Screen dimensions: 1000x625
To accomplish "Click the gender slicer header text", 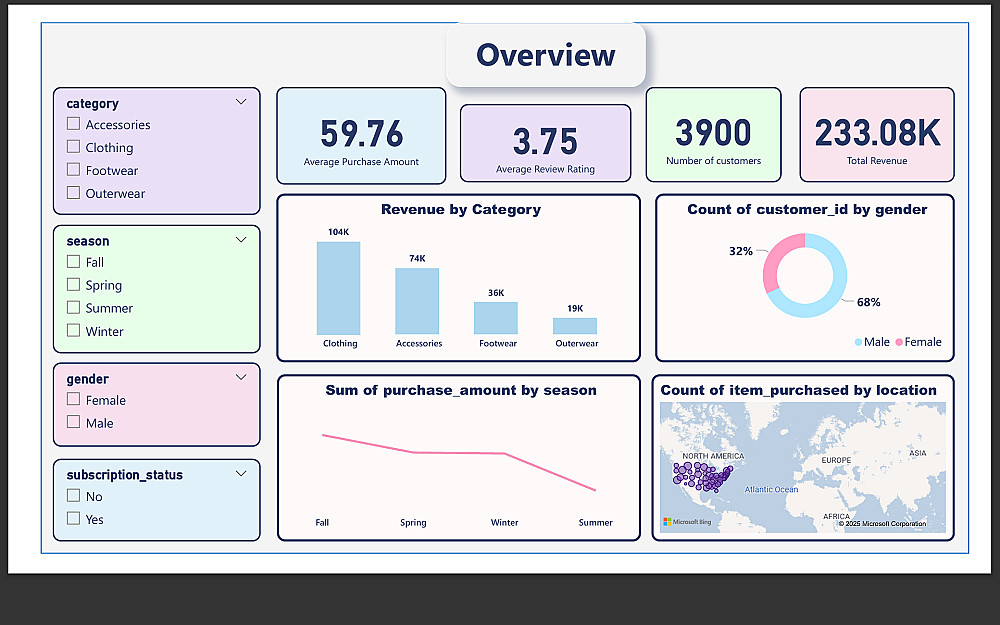I will (x=87, y=379).
